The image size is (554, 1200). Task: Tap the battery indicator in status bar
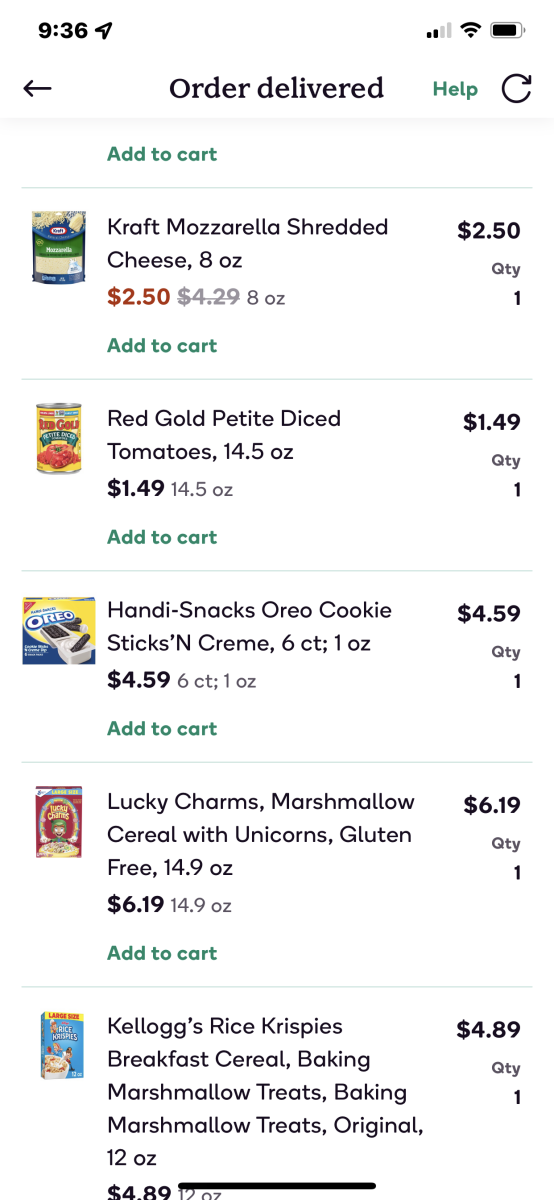pos(509,31)
